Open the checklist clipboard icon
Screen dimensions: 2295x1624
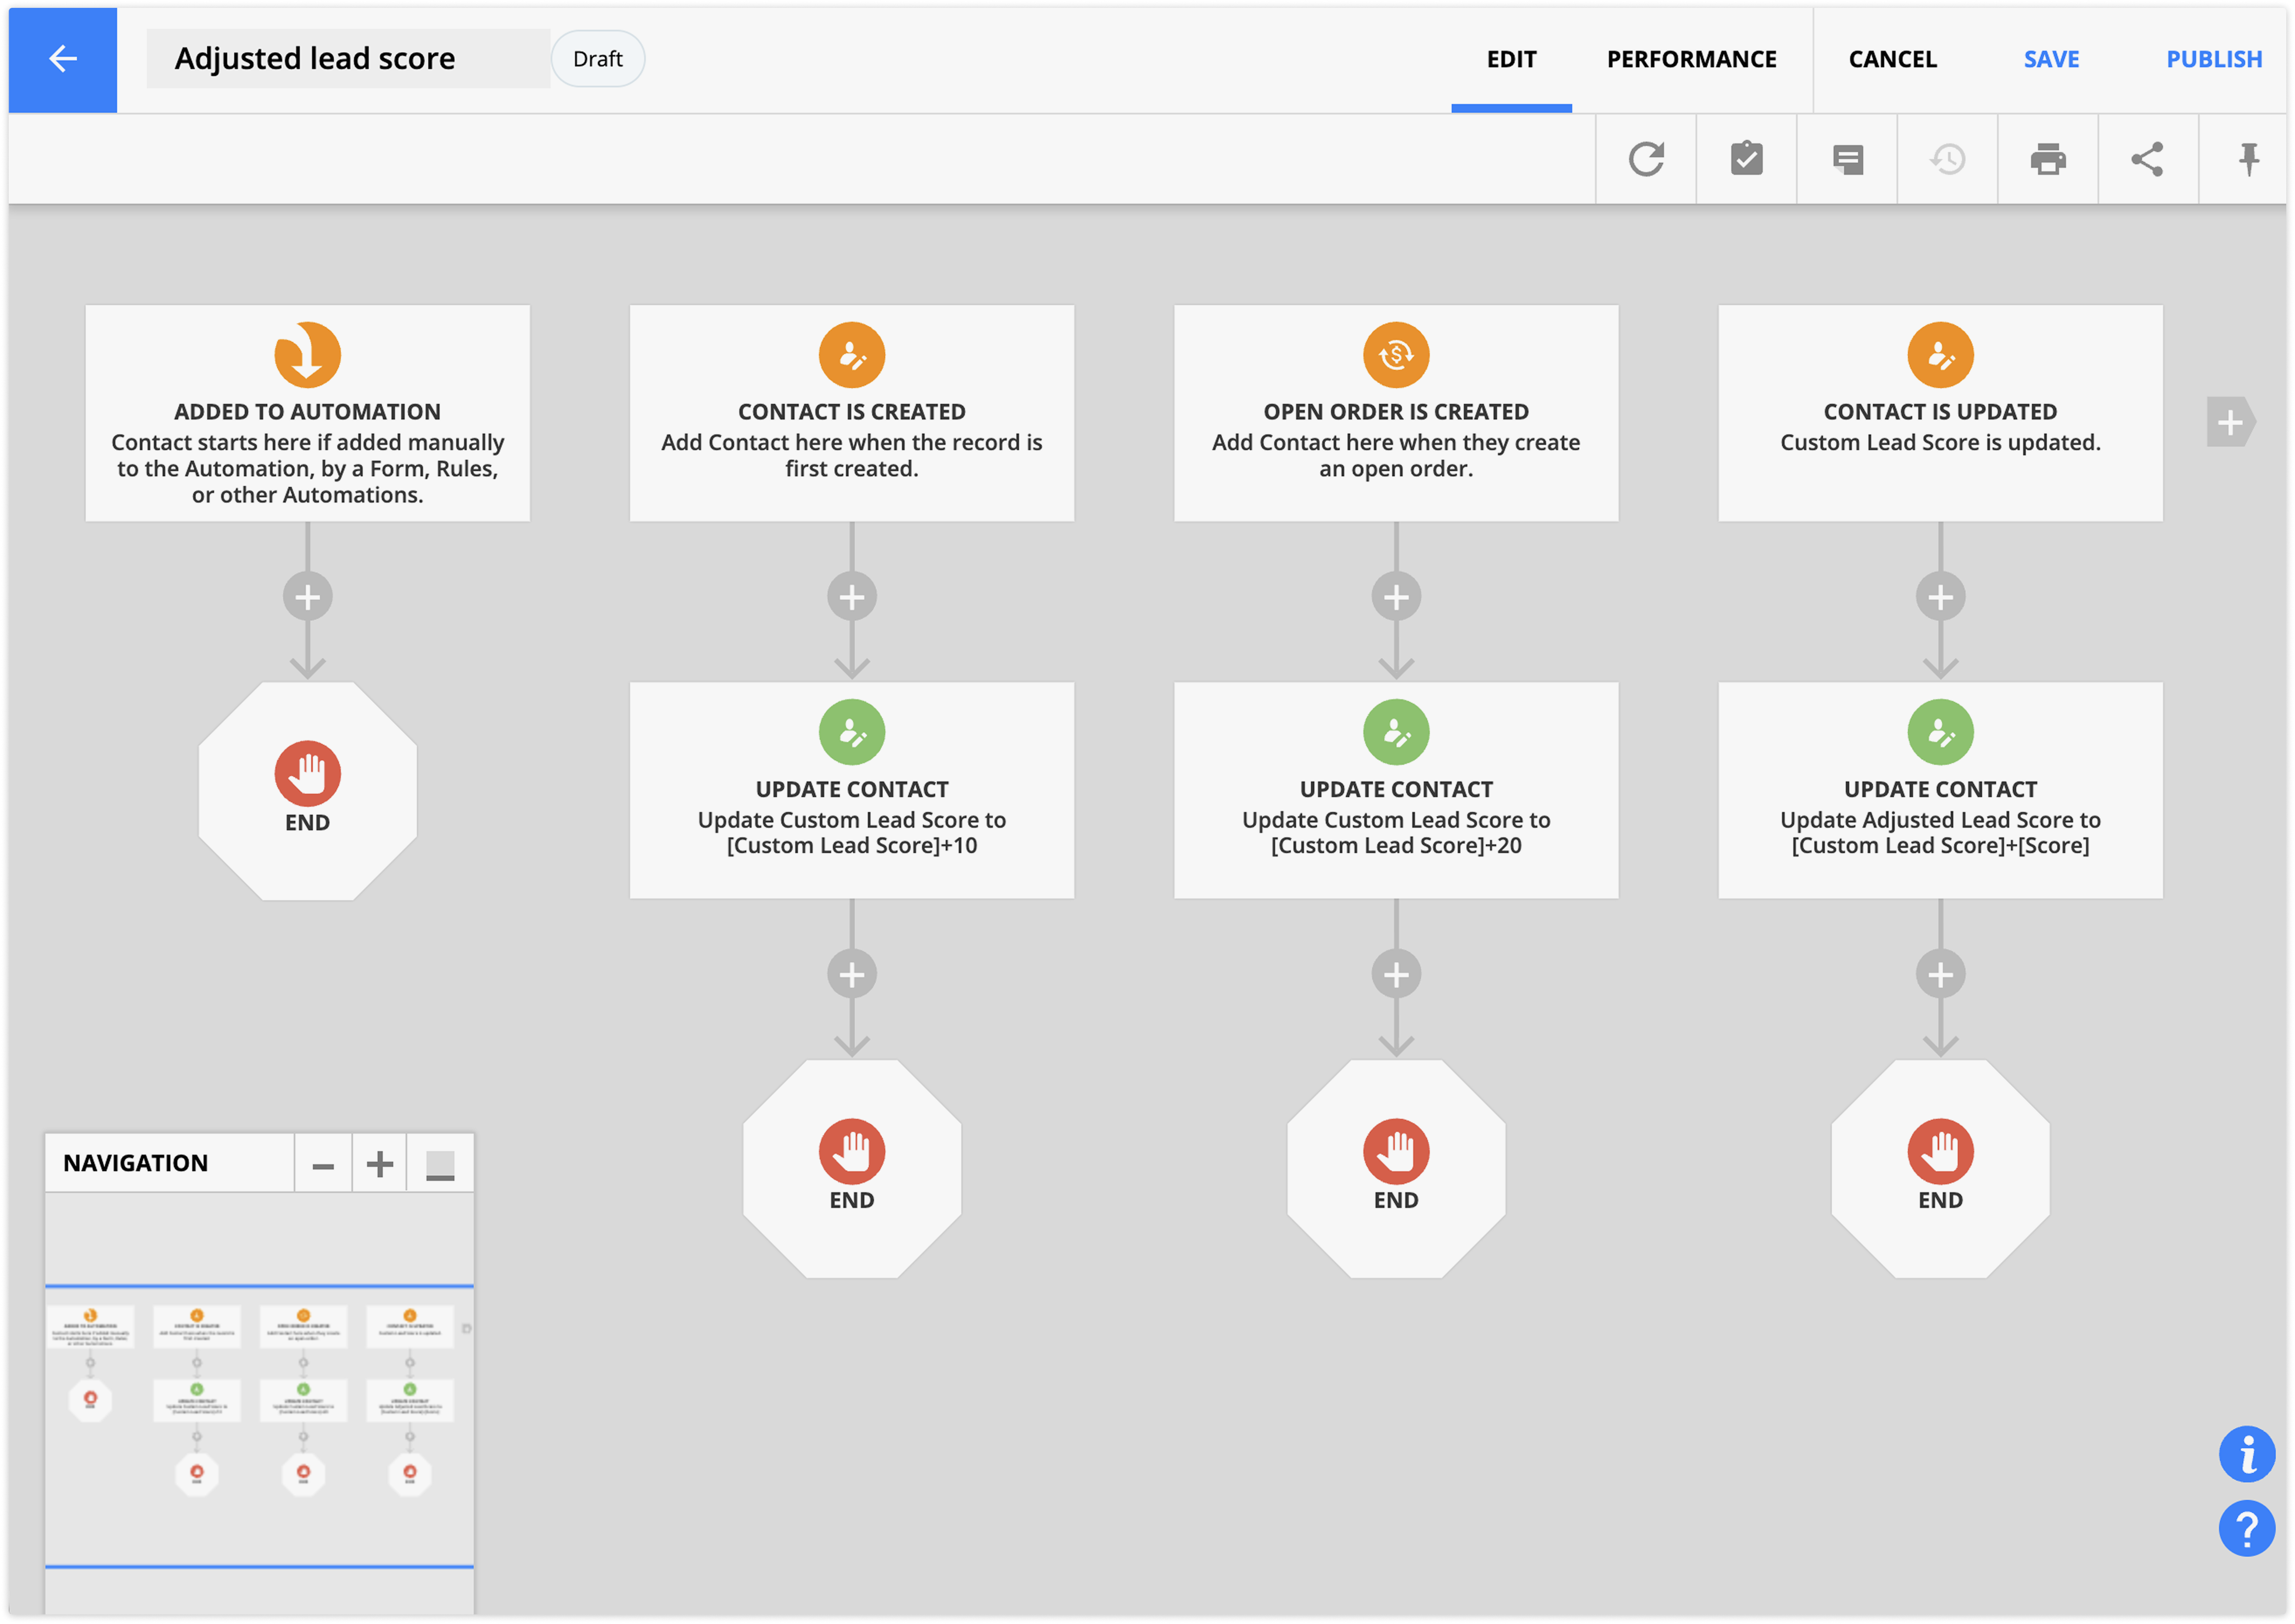tap(1746, 159)
